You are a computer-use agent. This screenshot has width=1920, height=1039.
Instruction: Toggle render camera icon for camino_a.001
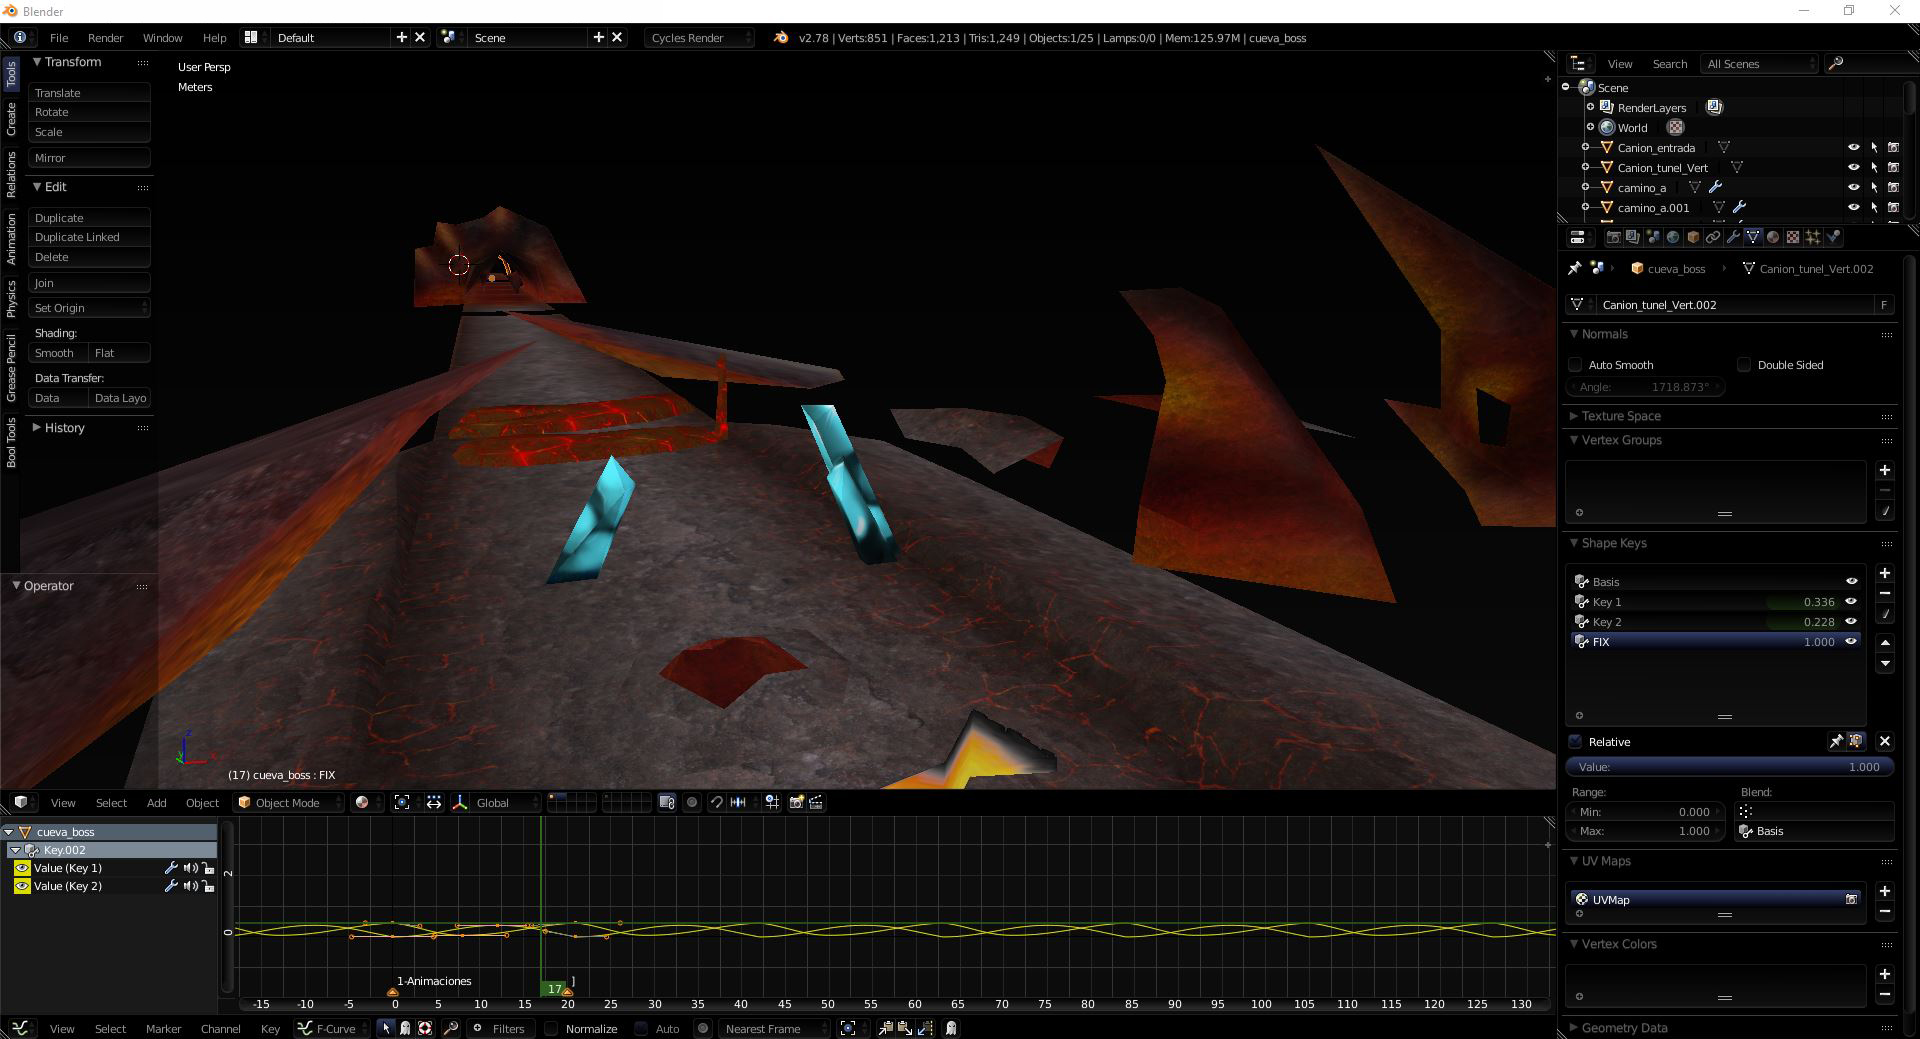coord(1893,207)
